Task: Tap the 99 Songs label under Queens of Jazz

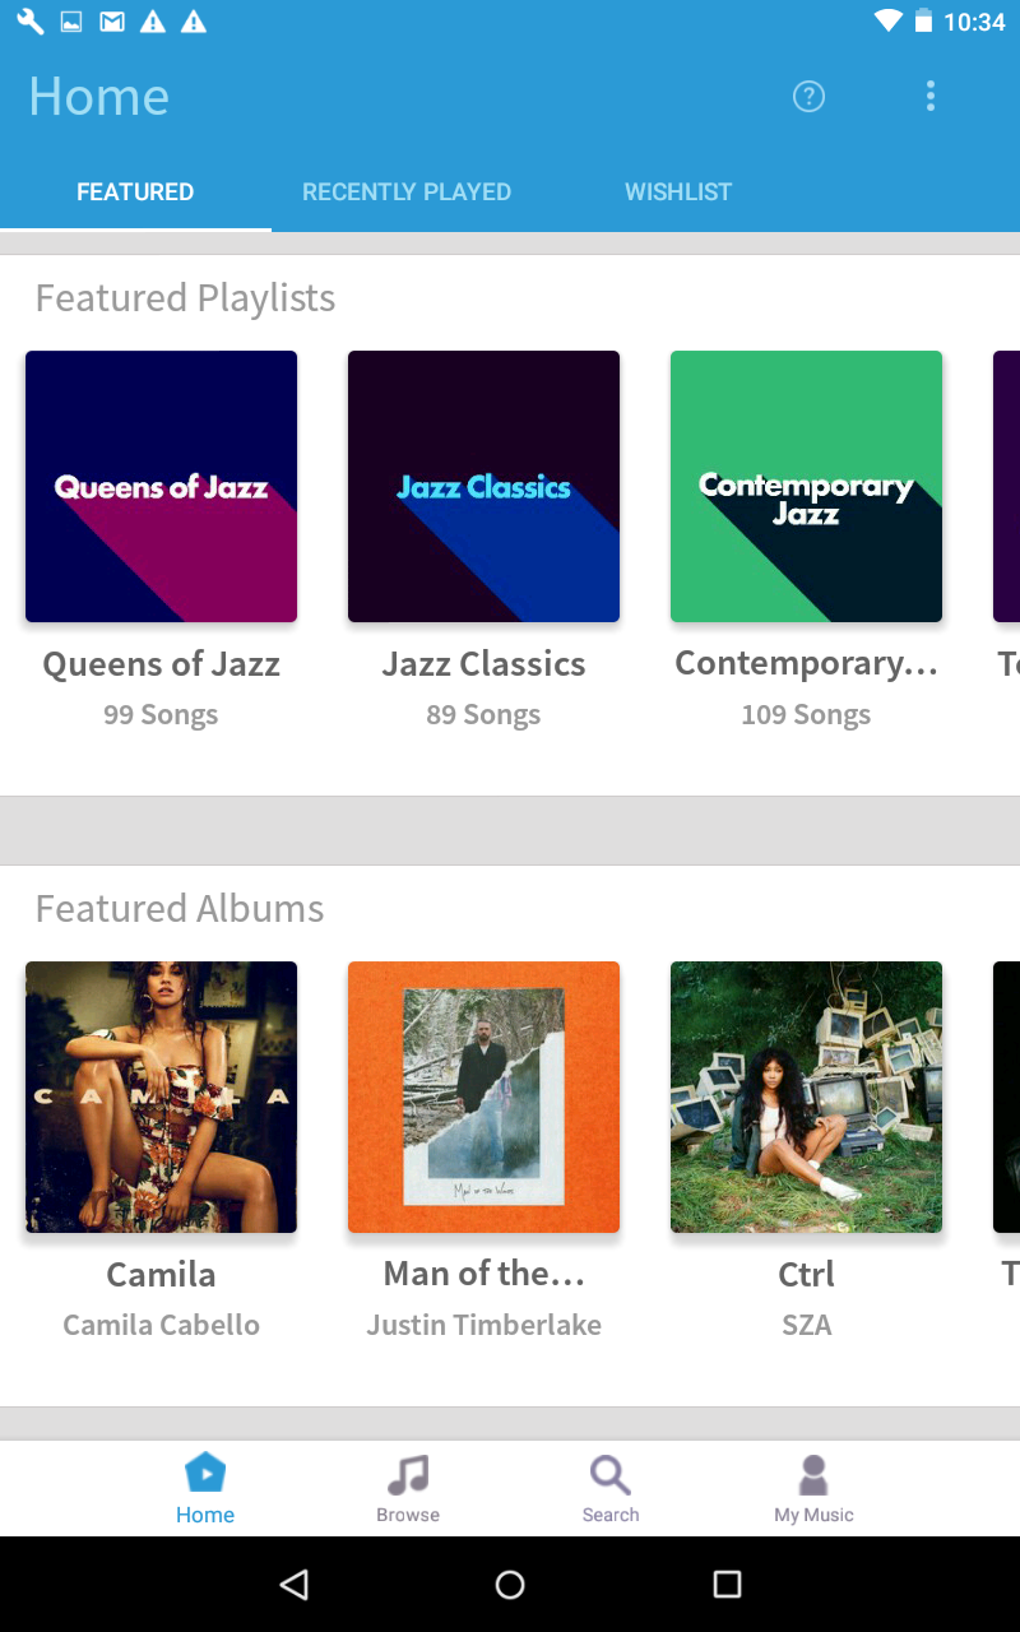Action: point(160,714)
